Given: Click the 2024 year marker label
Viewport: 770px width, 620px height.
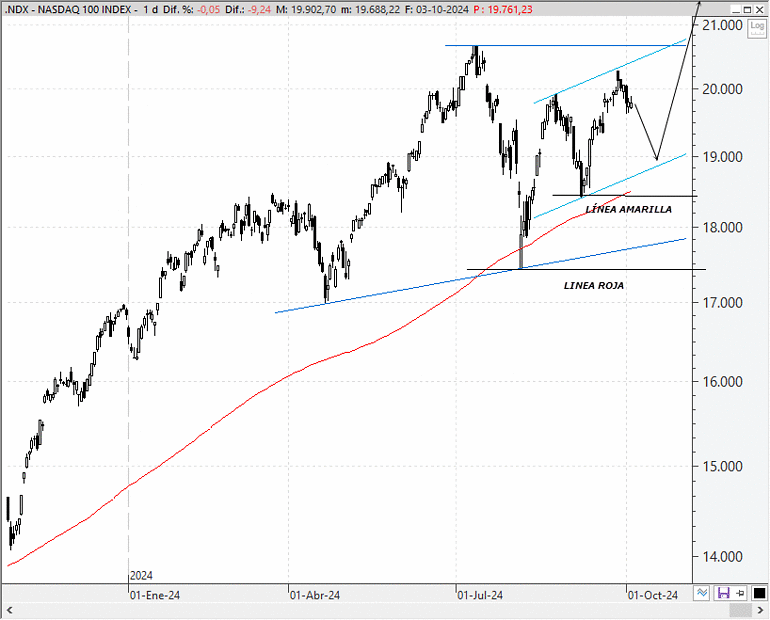Looking at the screenshot, I should tap(141, 576).
